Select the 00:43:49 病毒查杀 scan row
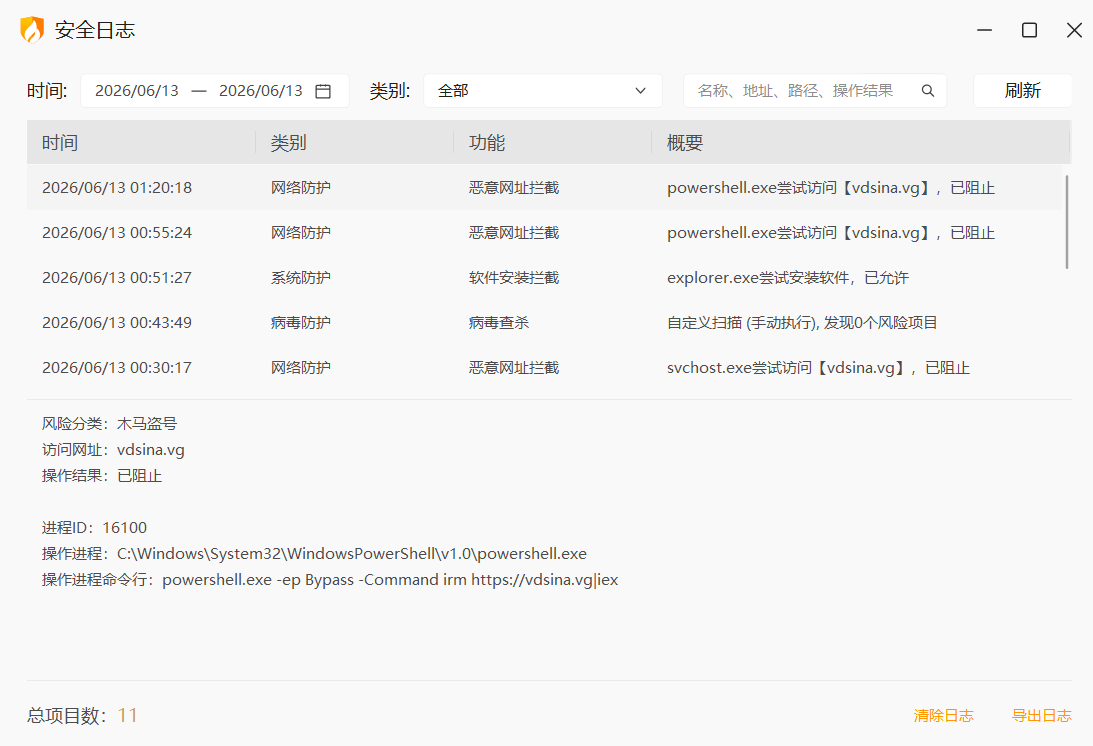 [544, 323]
